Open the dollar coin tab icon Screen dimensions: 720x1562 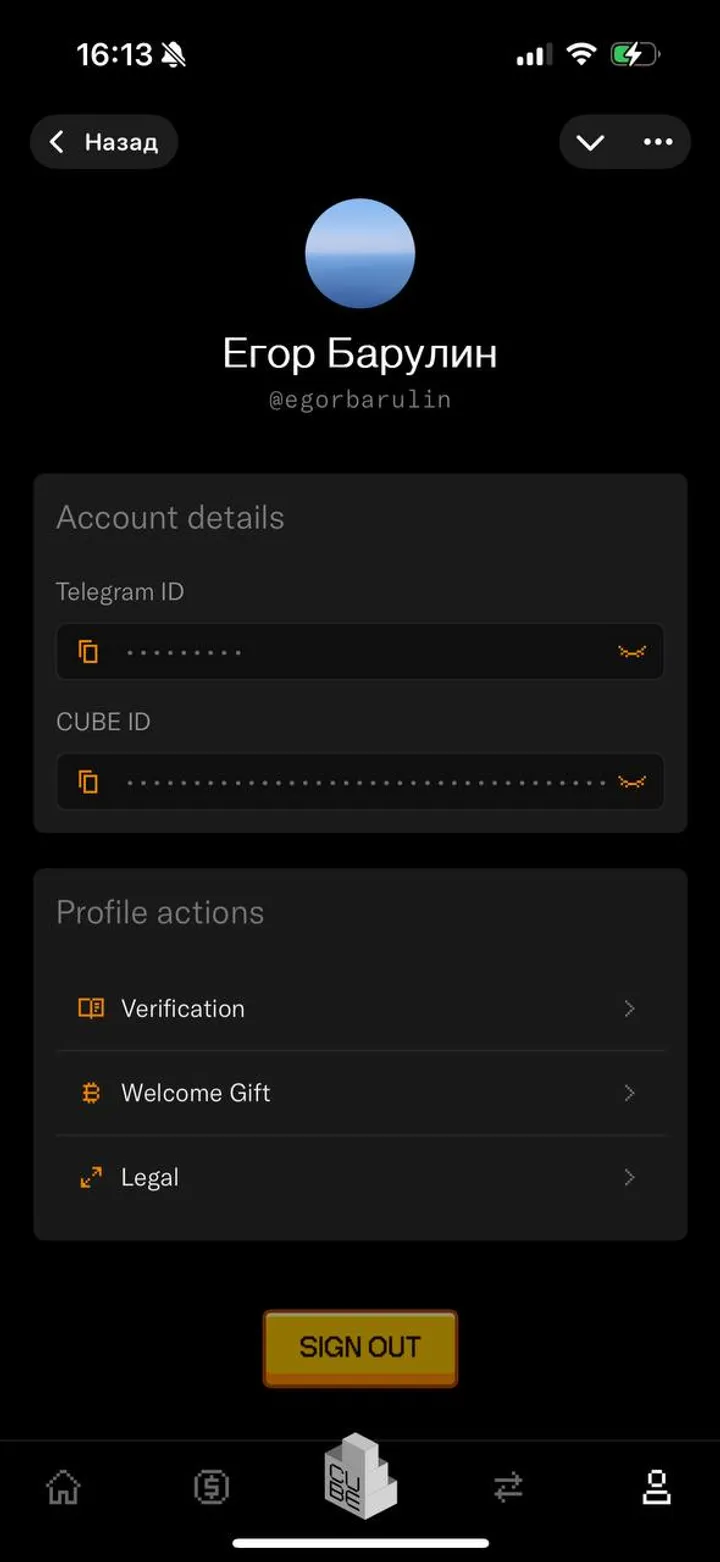click(x=211, y=1488)
